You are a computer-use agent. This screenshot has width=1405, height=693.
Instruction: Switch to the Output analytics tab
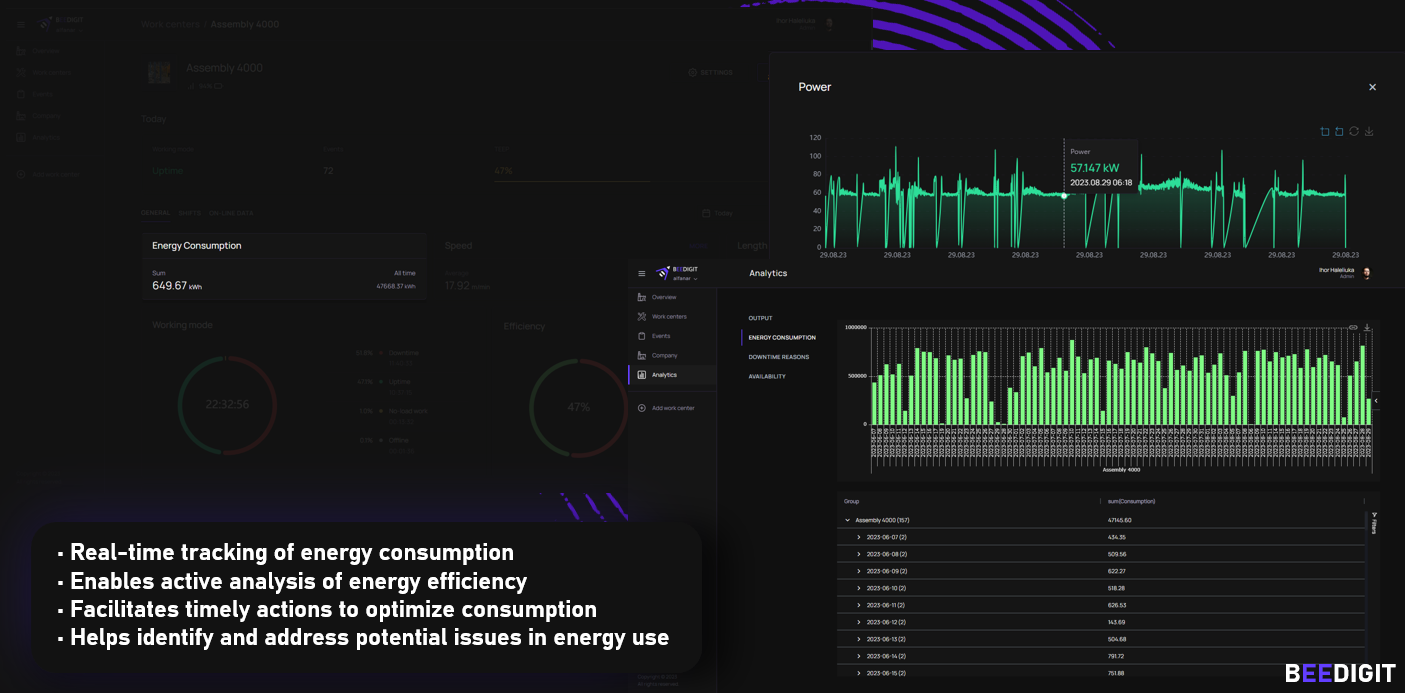(760, 318)
